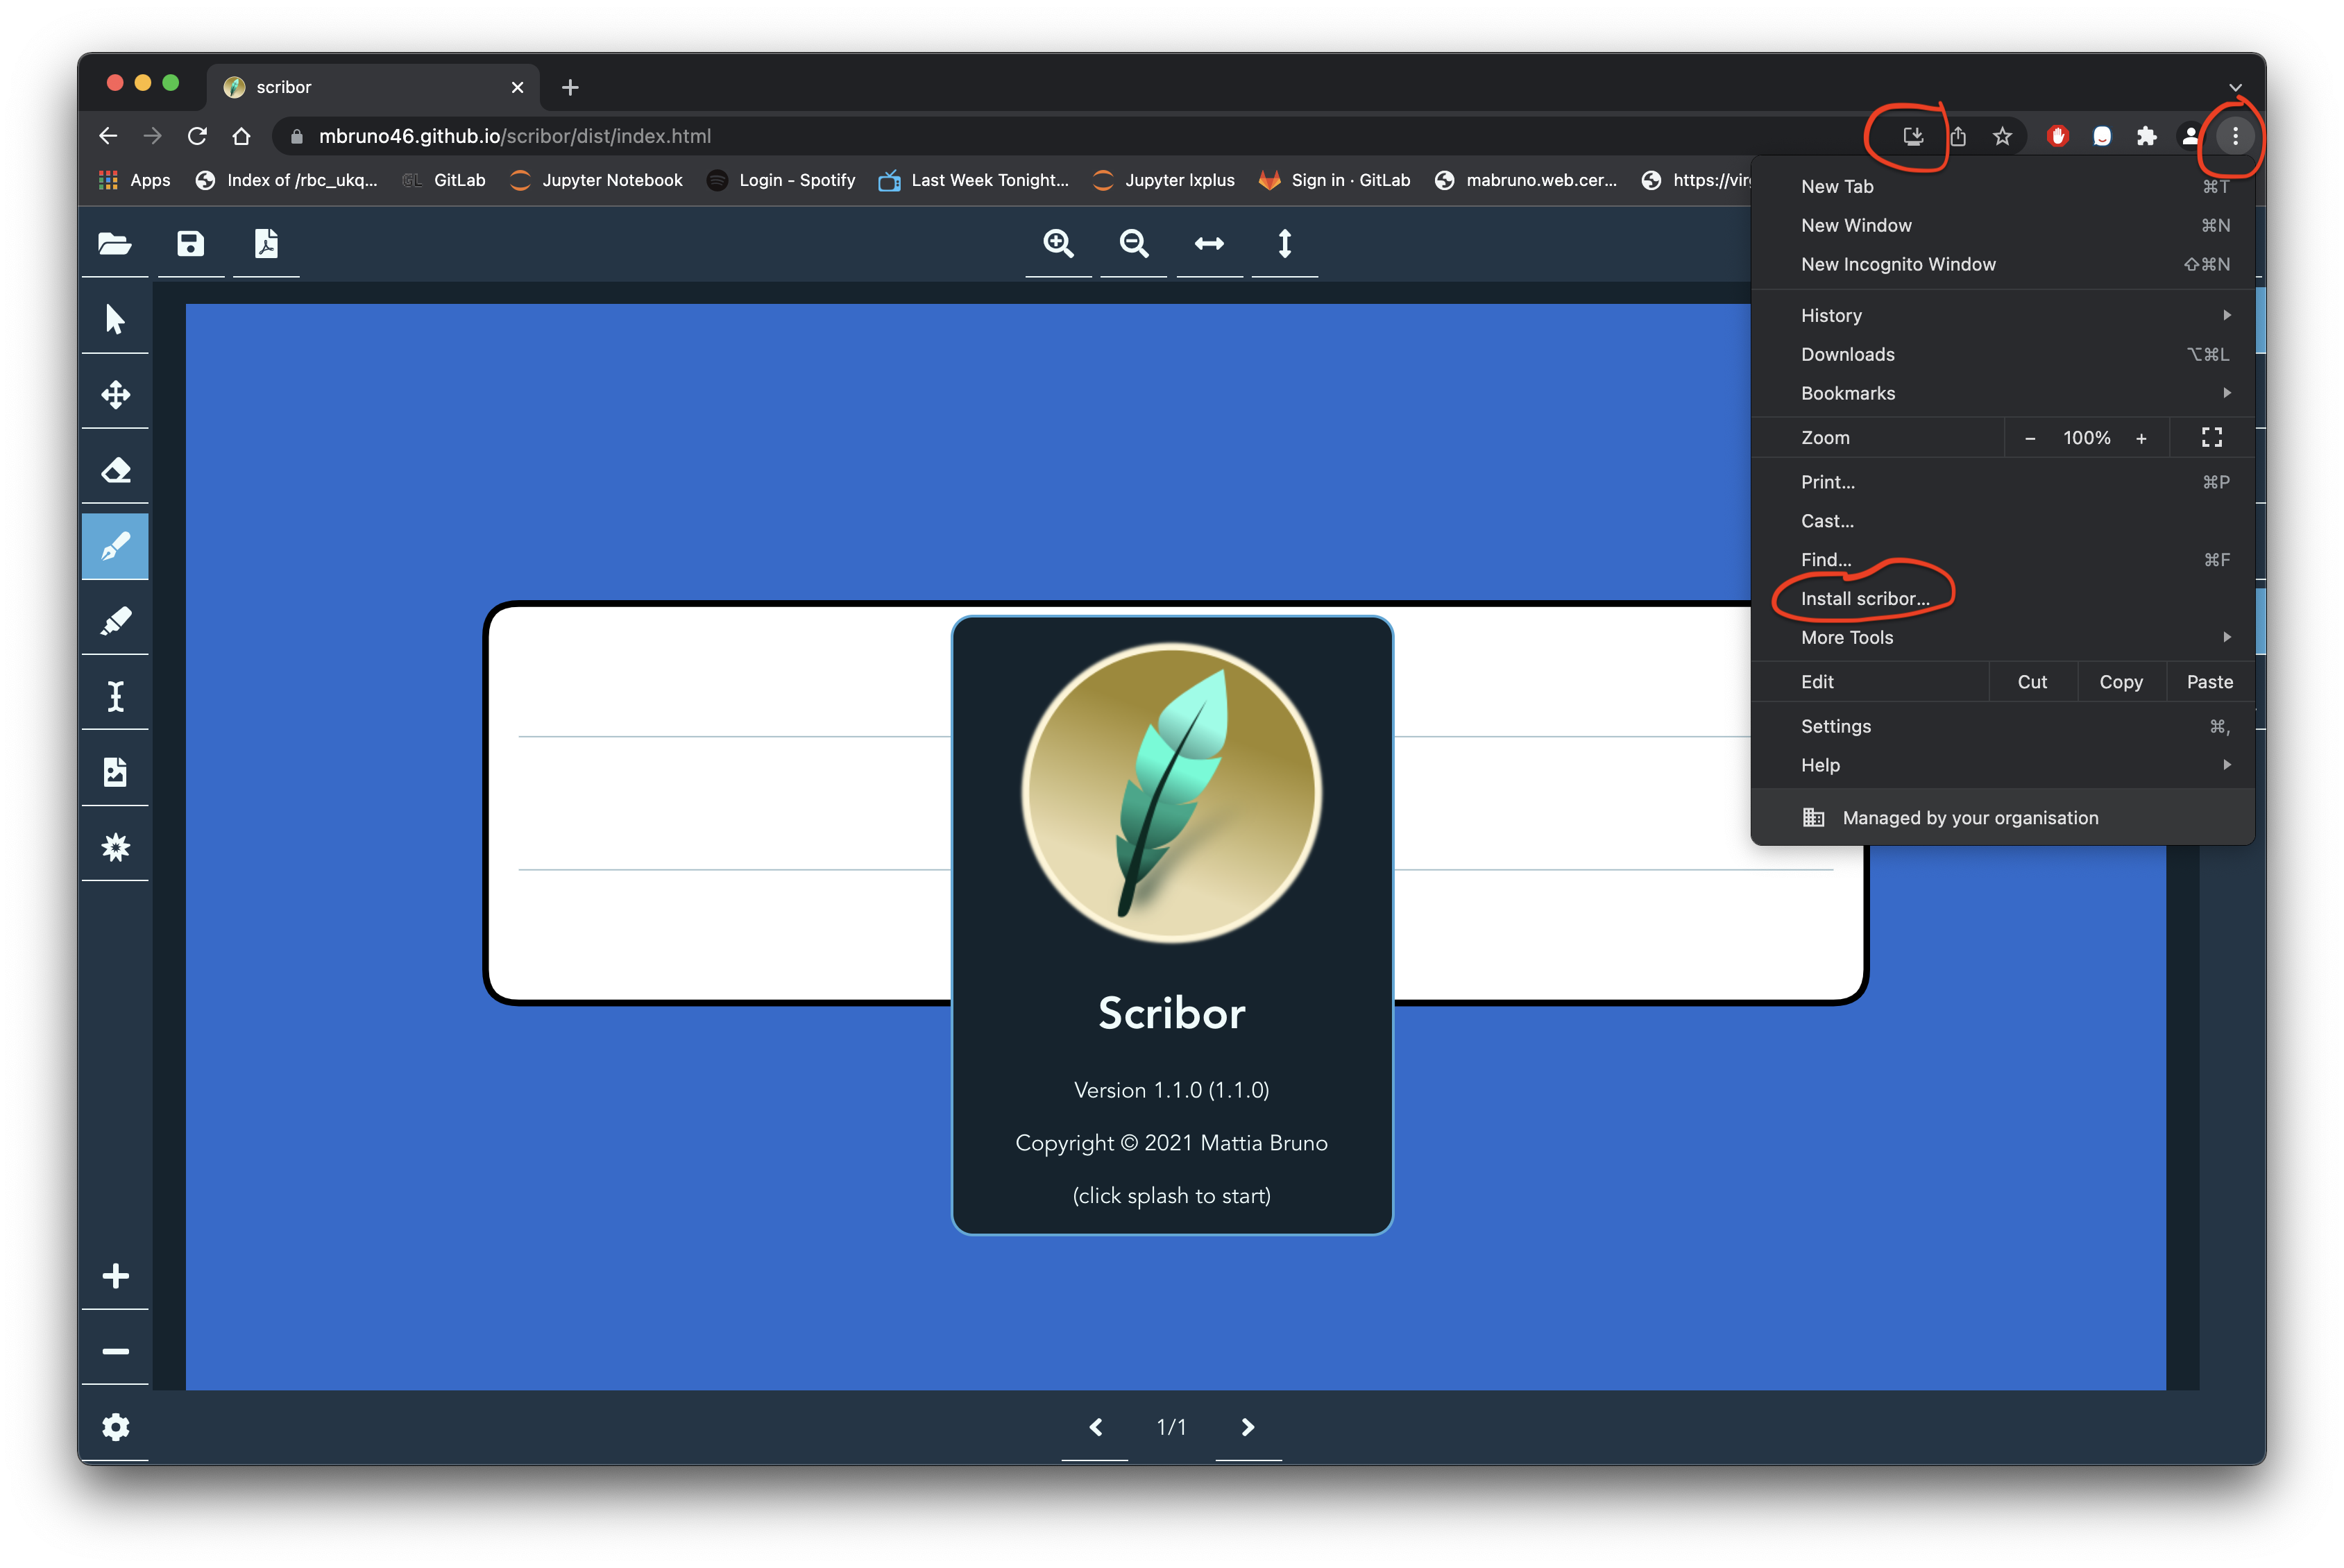
Task: Click the Scribor splash to start
Action: click(x=1172, y=925)
